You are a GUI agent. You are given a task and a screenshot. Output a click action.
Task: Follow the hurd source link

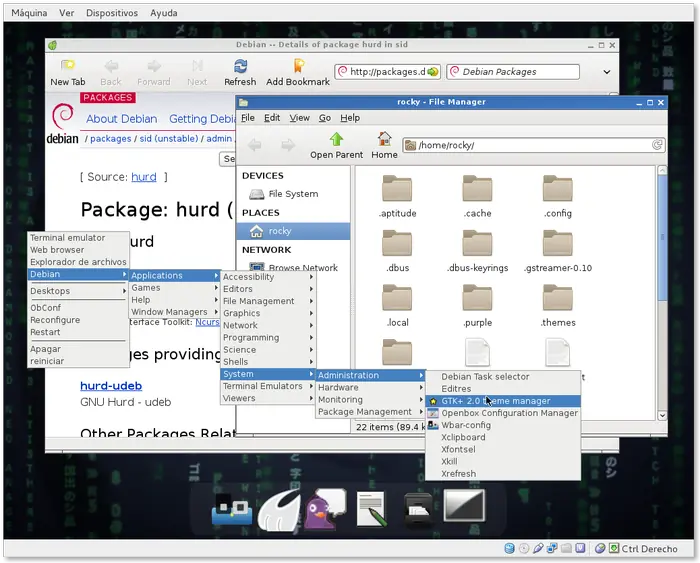[x=144, y=177]
